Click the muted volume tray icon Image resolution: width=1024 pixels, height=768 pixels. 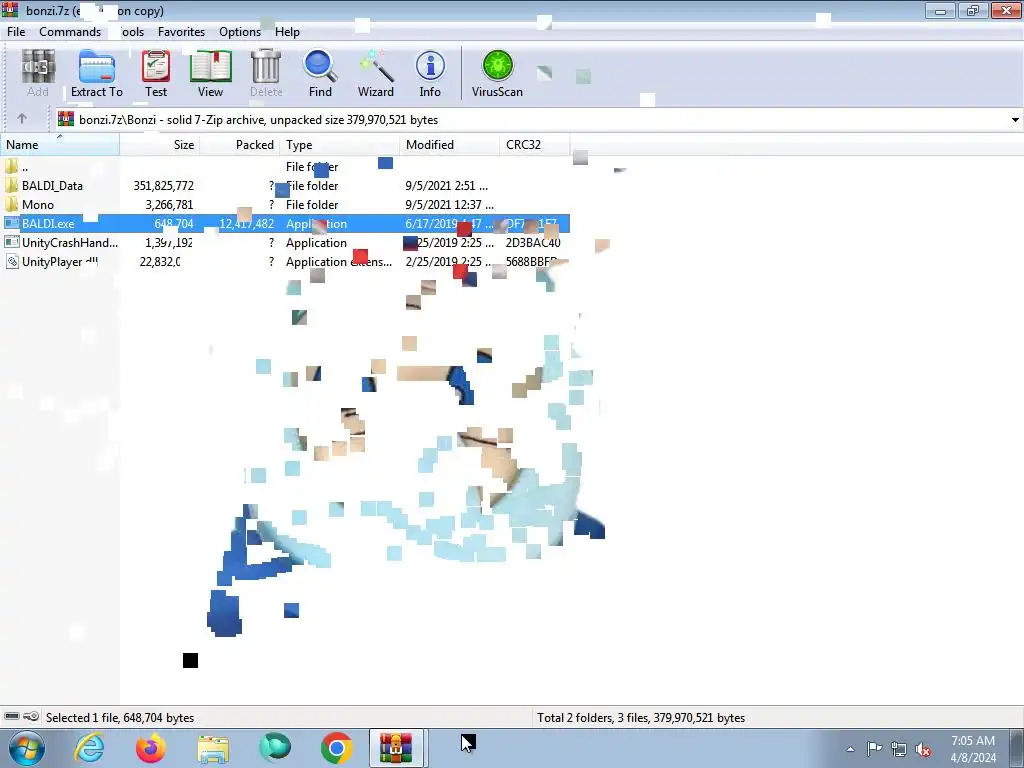point(923,749)
